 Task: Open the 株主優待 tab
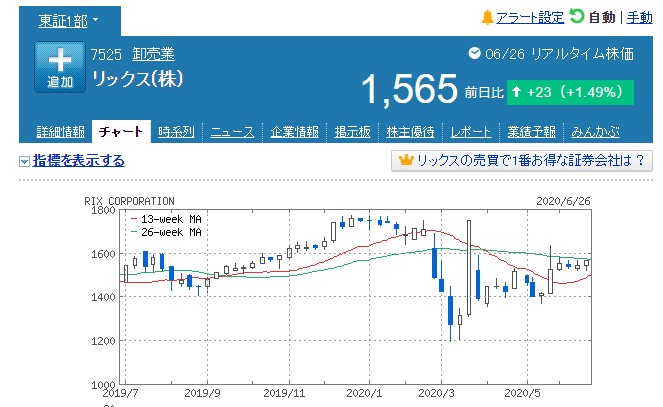pos(411,132)
